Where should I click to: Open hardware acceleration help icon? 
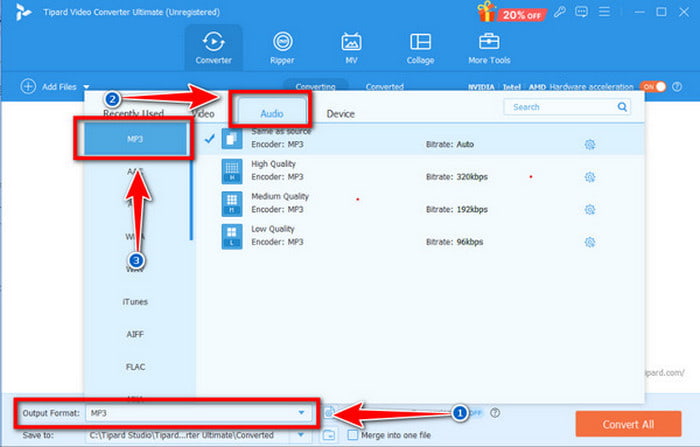[677, 87]
